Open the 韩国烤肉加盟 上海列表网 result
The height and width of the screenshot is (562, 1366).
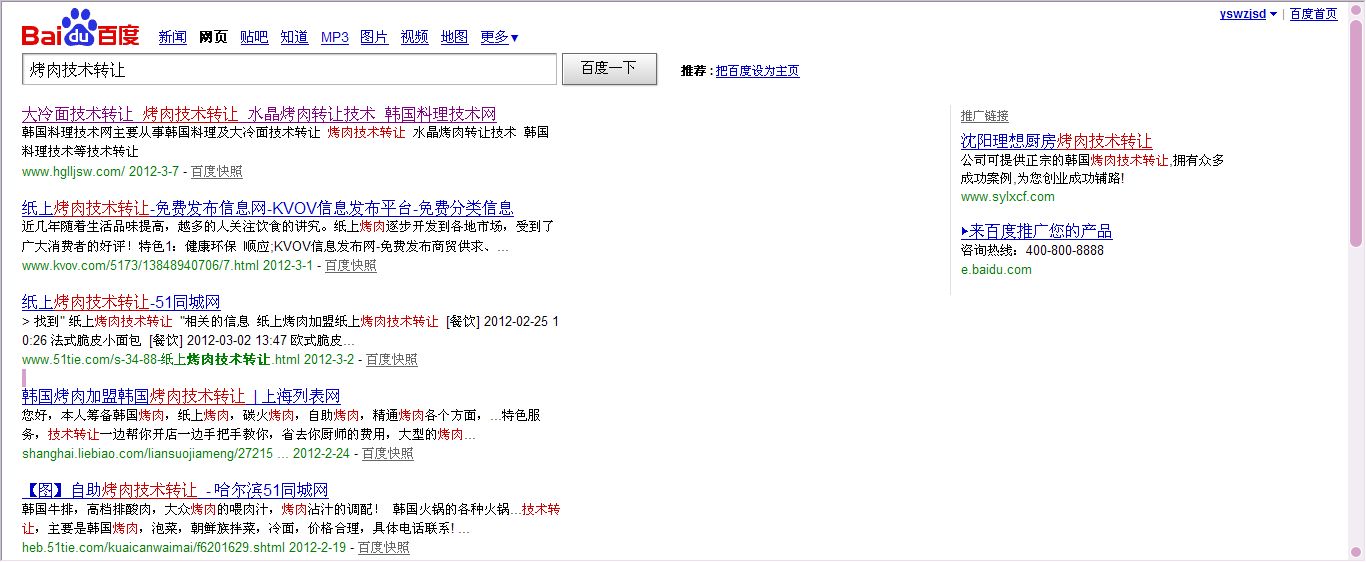(181, 396)
